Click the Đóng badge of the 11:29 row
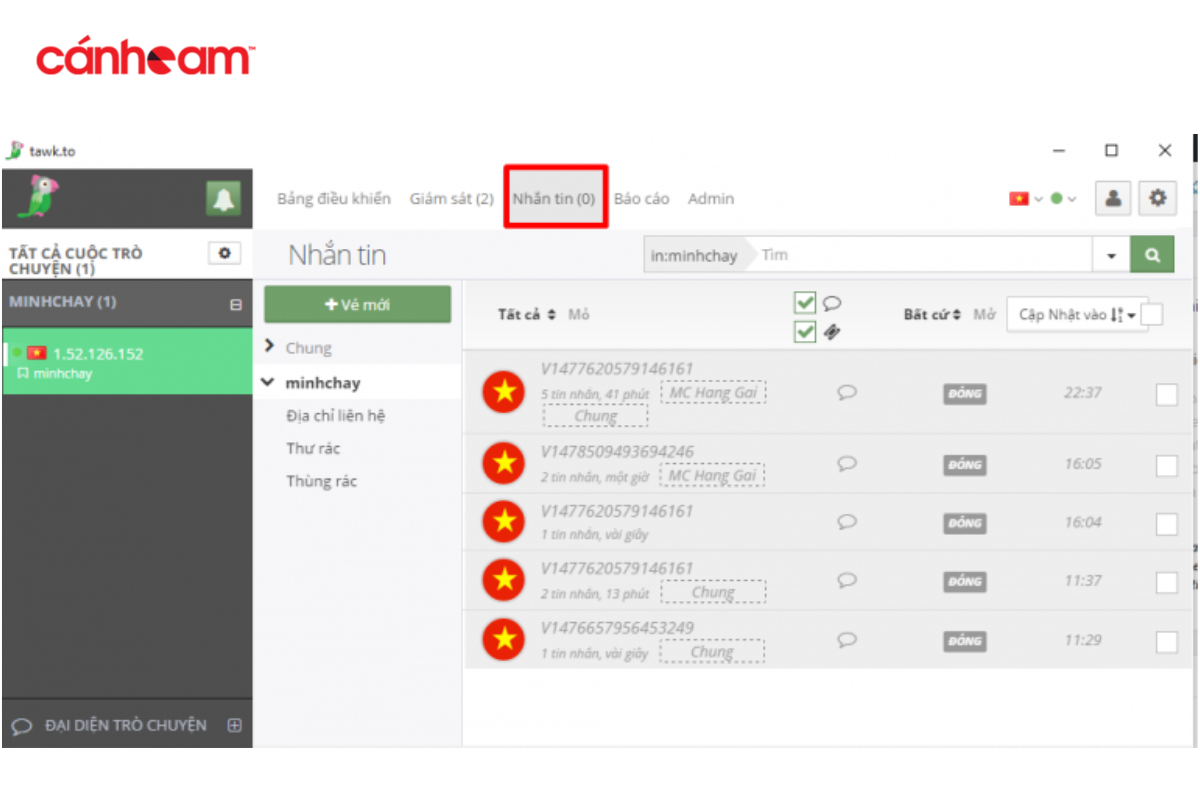1200x800 pixels. click(x=964, y=640)
